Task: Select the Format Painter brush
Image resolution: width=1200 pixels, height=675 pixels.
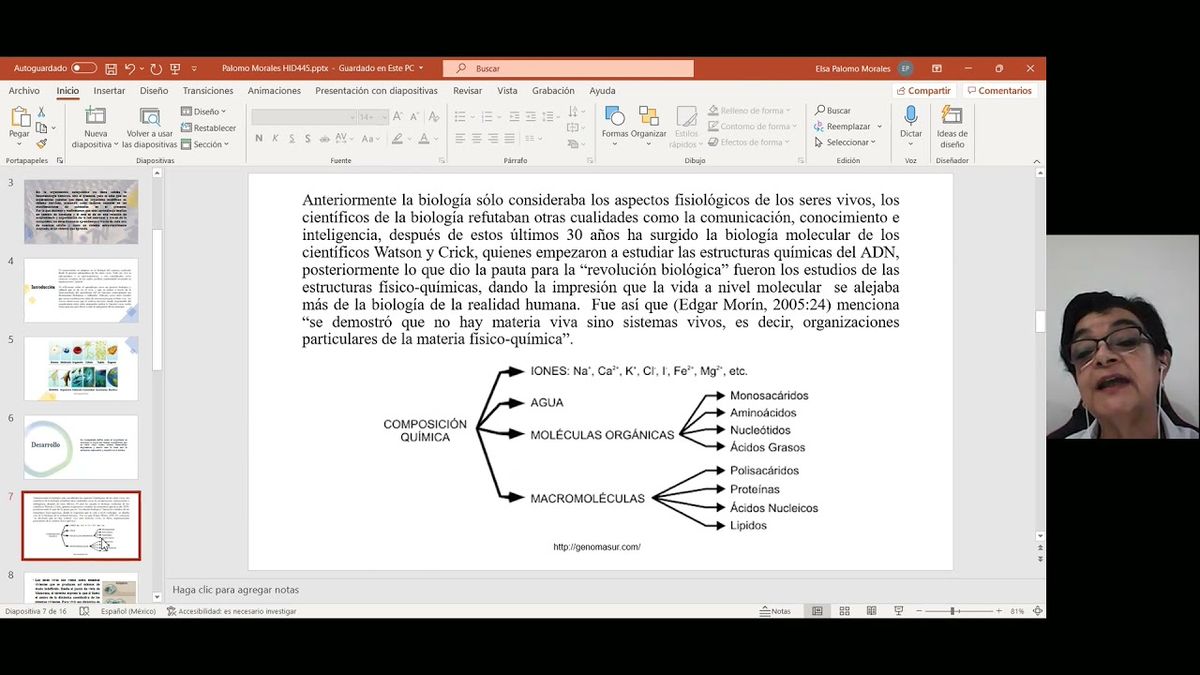Action: (x=41, y=143)
